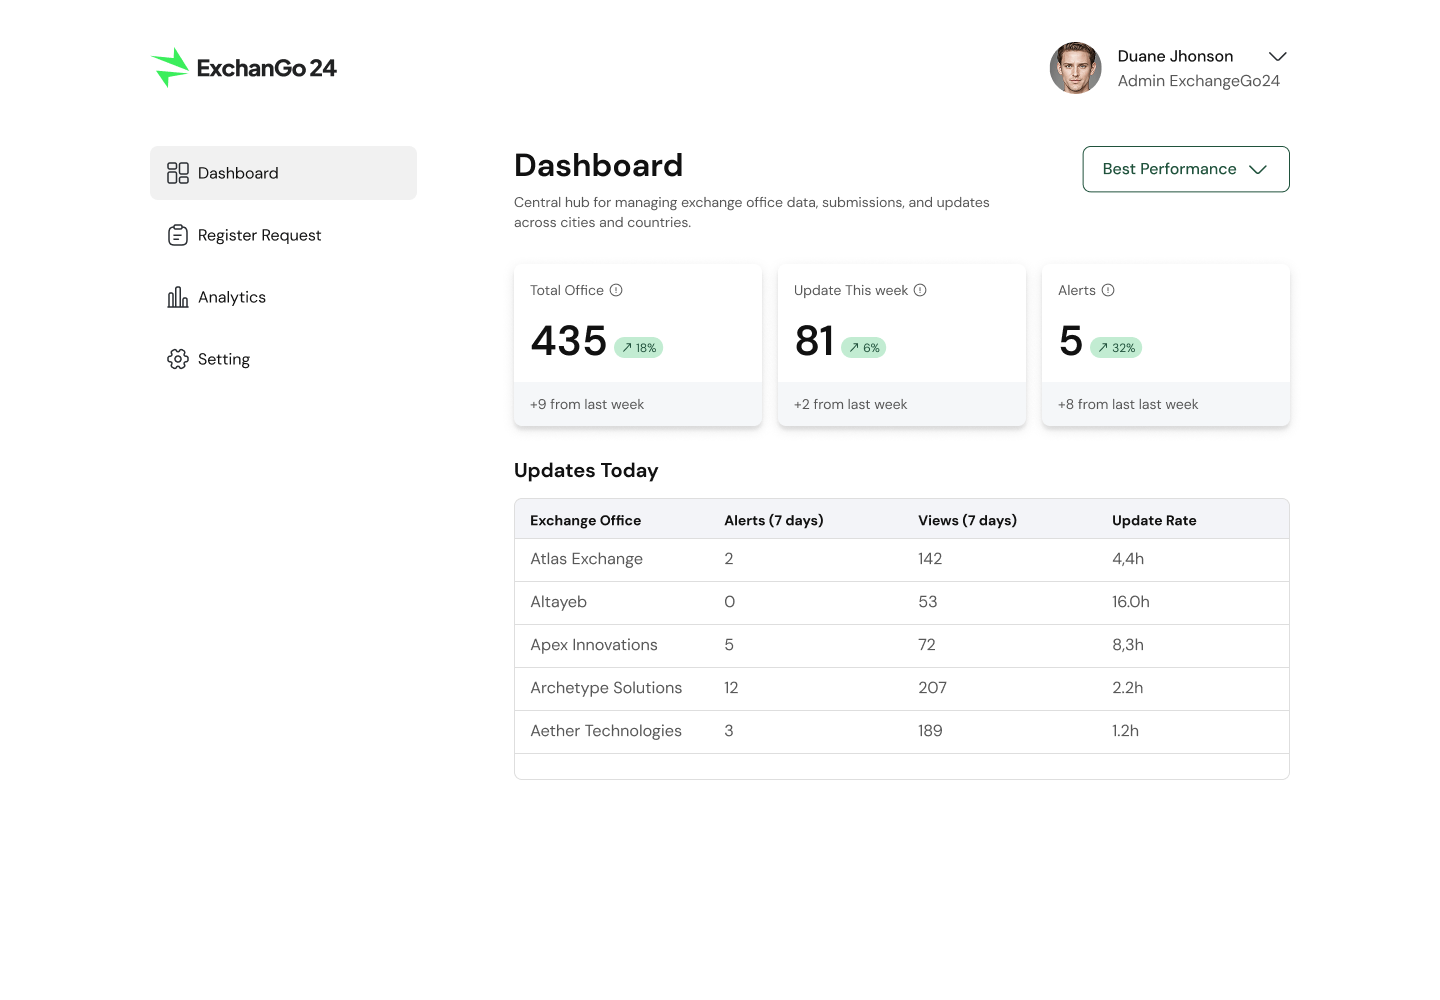Select the Aether Technologies row
This screenshot has width=1440, height=1000.
click(606, 731)
